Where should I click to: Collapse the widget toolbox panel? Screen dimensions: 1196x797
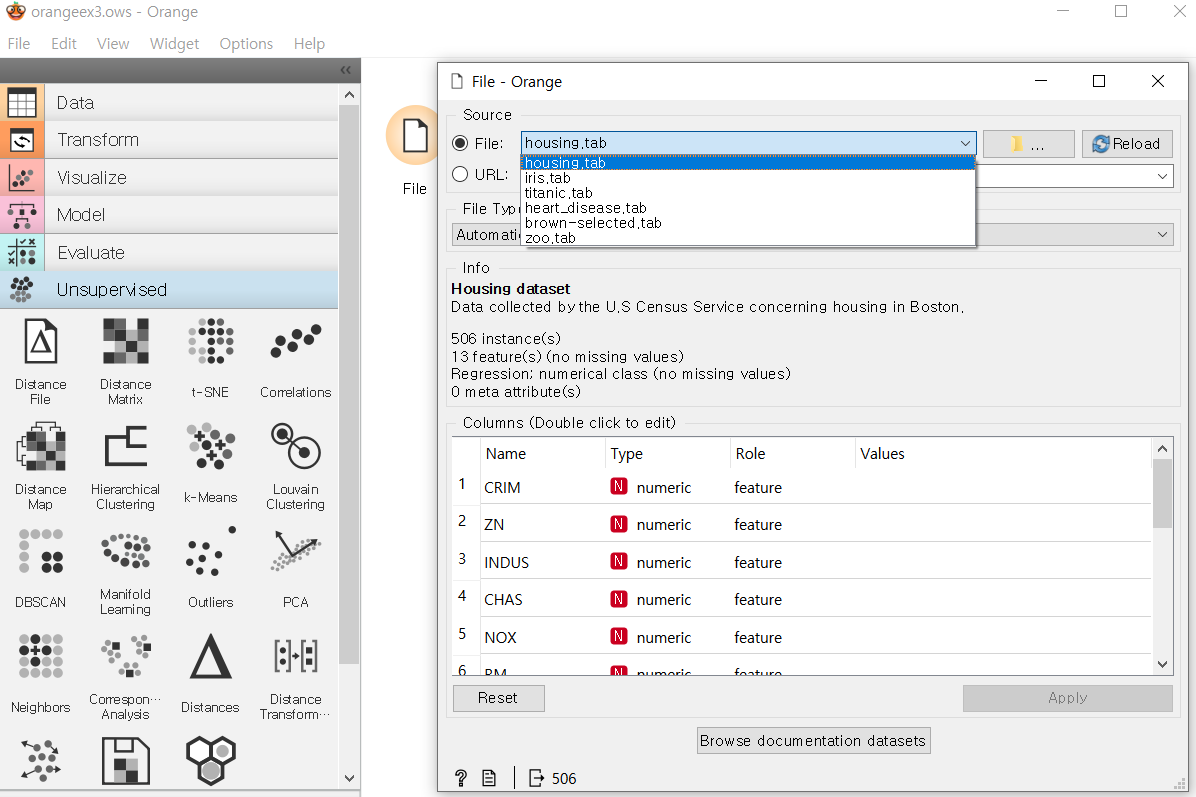[346, 70]
